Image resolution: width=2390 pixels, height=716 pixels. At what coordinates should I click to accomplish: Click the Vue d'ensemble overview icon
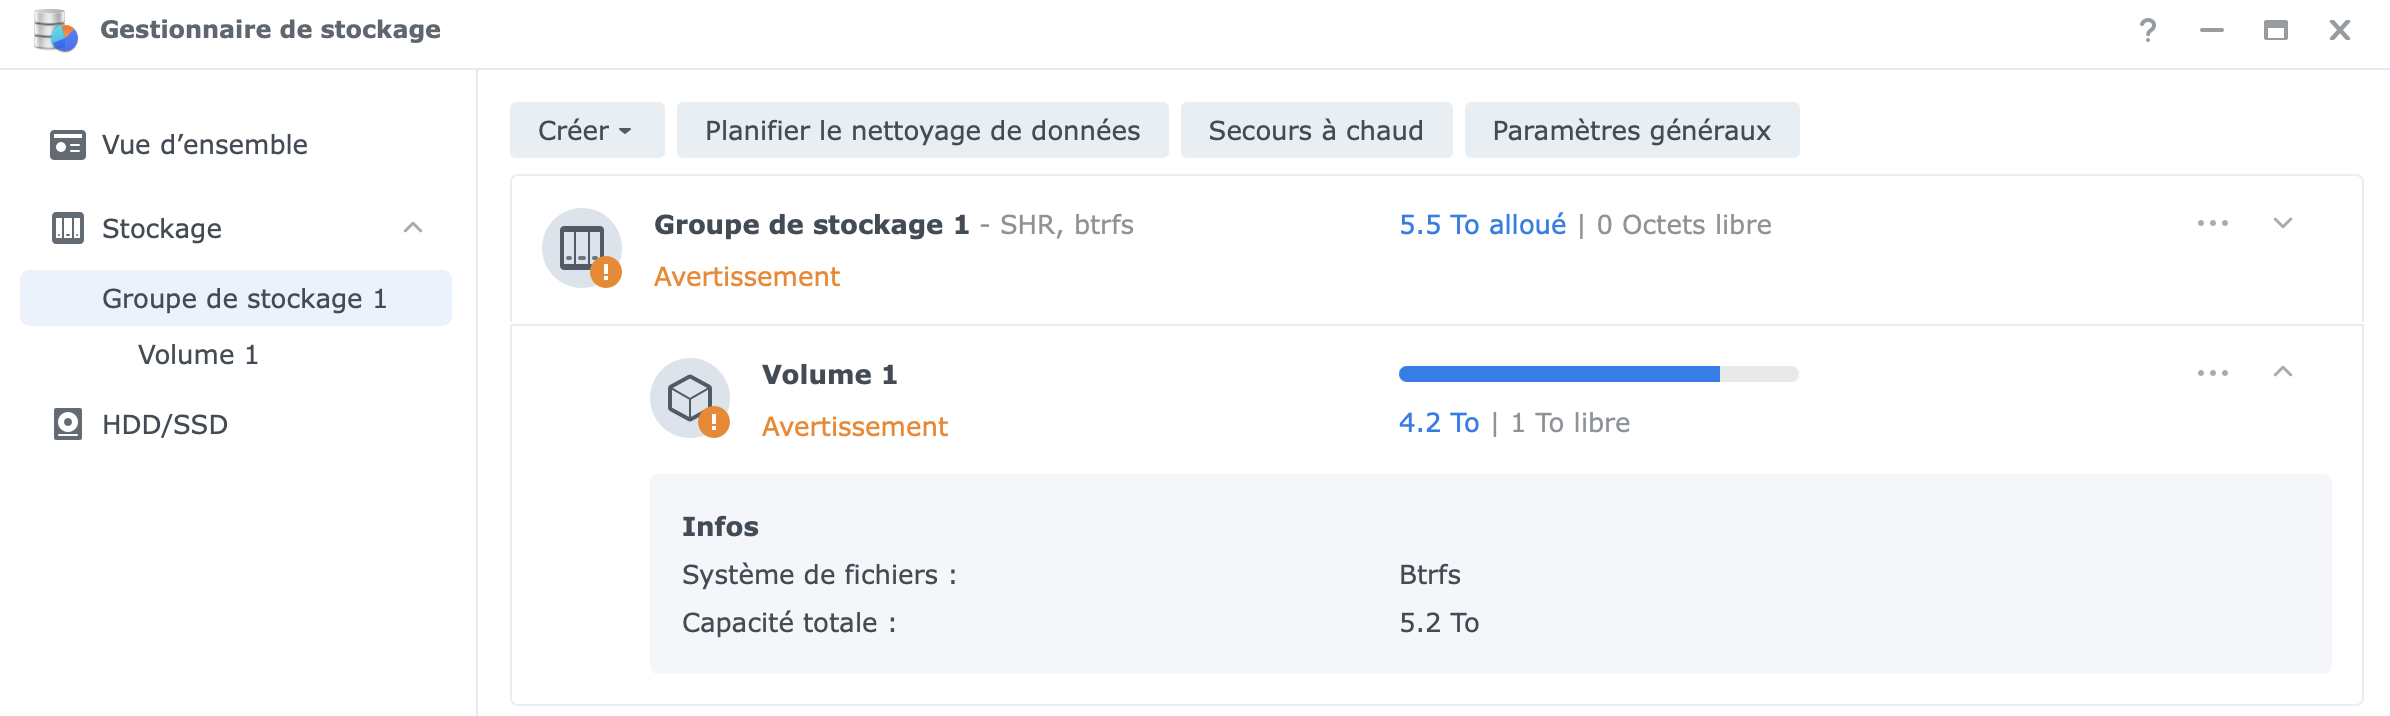pyautogui.click(x=67, y=145)
